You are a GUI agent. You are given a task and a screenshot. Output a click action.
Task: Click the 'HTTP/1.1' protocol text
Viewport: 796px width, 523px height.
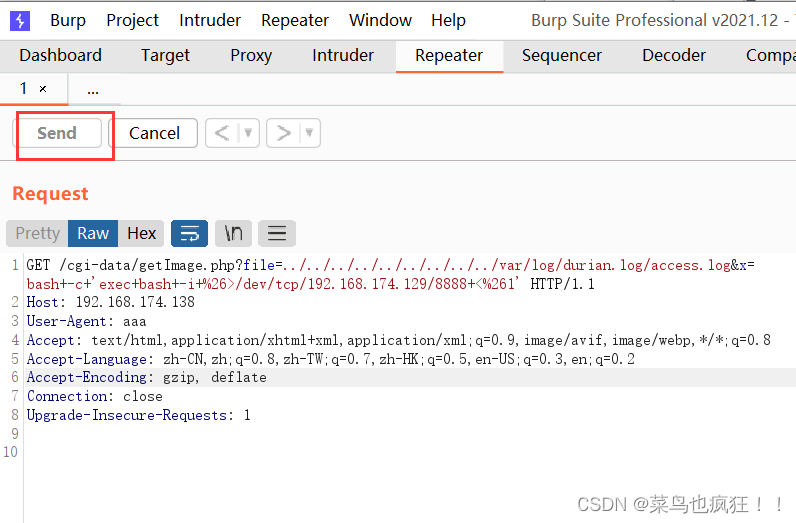point(562,283)
